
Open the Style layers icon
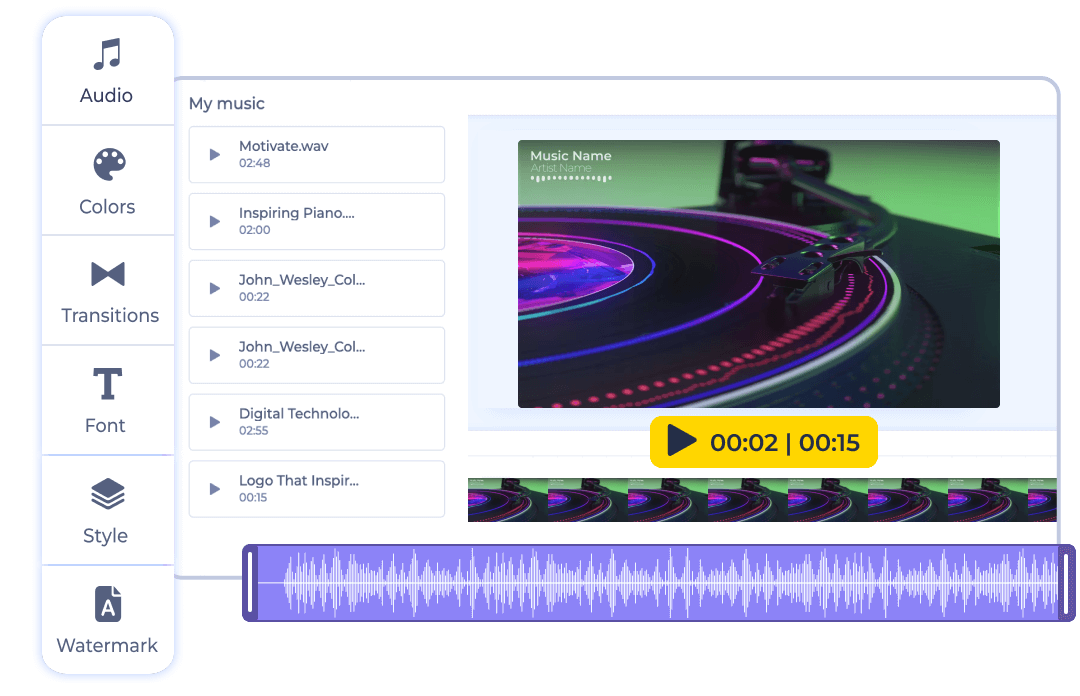(x=107, y=494)
